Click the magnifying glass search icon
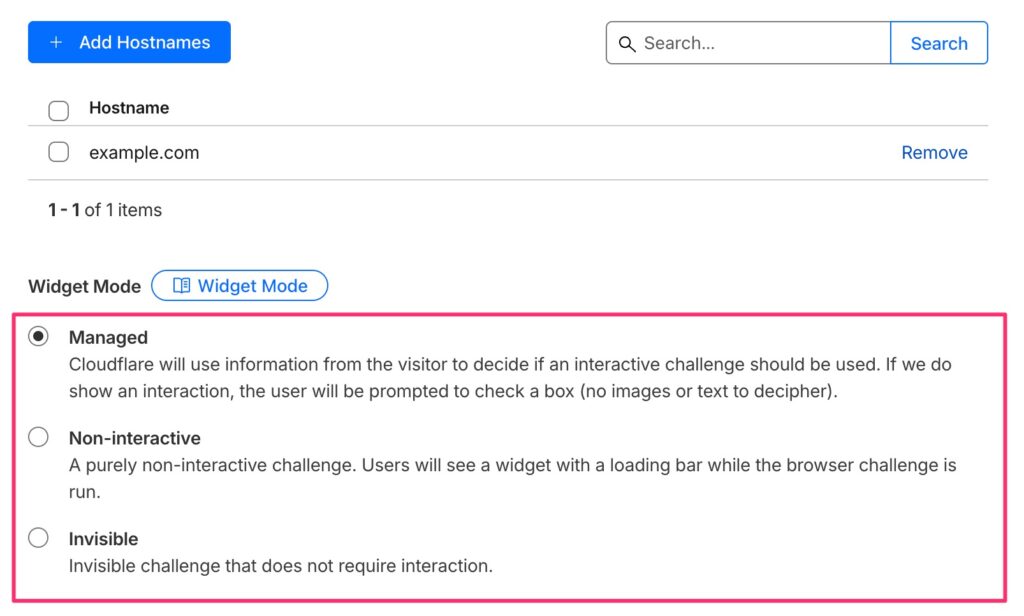This screenshot has height=616, width=1024. pyautogui.click(x=627, y=44)
